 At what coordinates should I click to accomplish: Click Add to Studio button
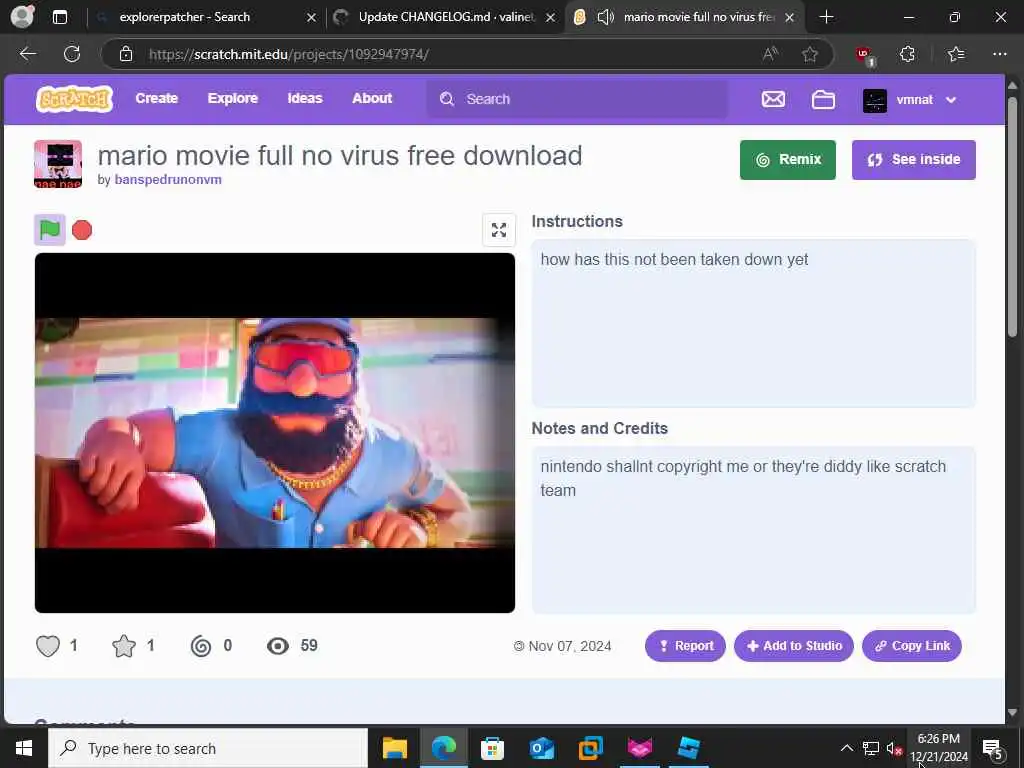[x=793, y=646]
